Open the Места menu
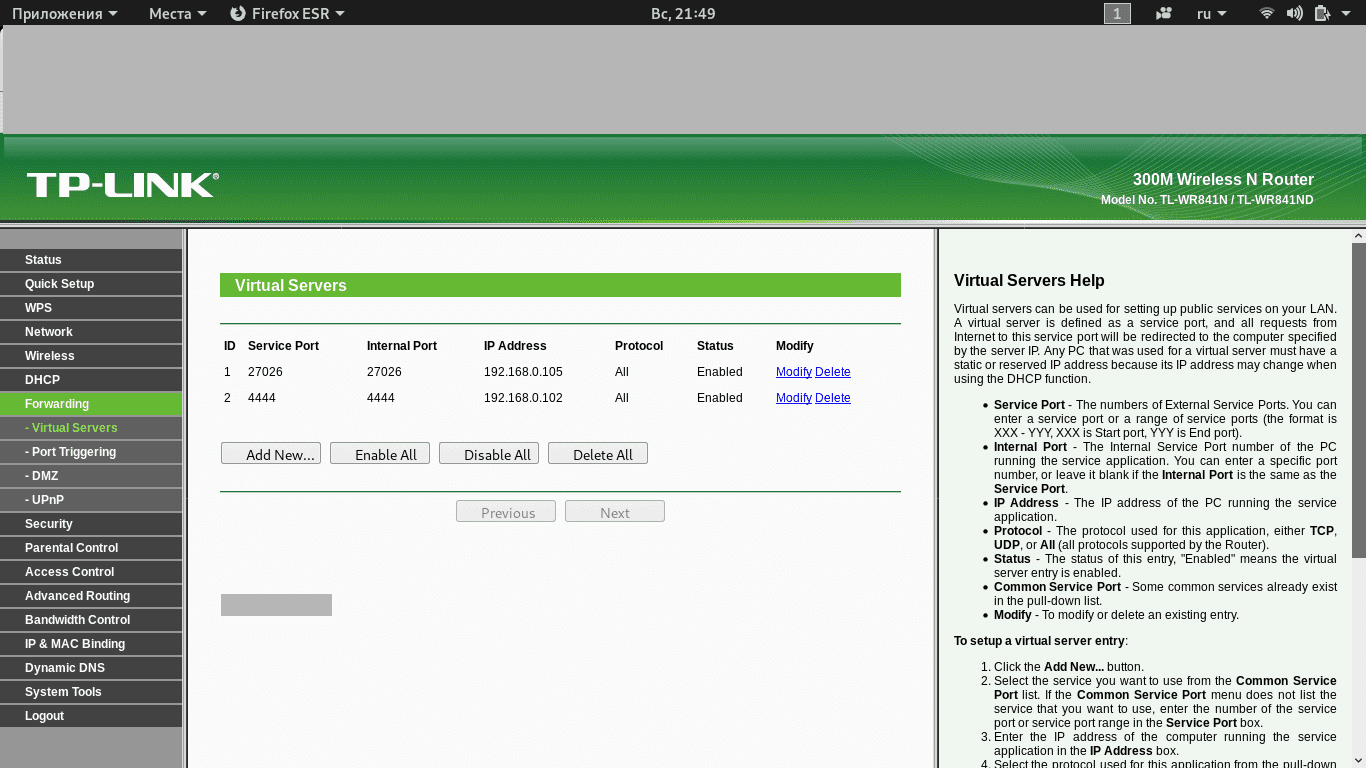Image resolution: width=1366 pixels, height=768 pixels. (x=177, y=13)
